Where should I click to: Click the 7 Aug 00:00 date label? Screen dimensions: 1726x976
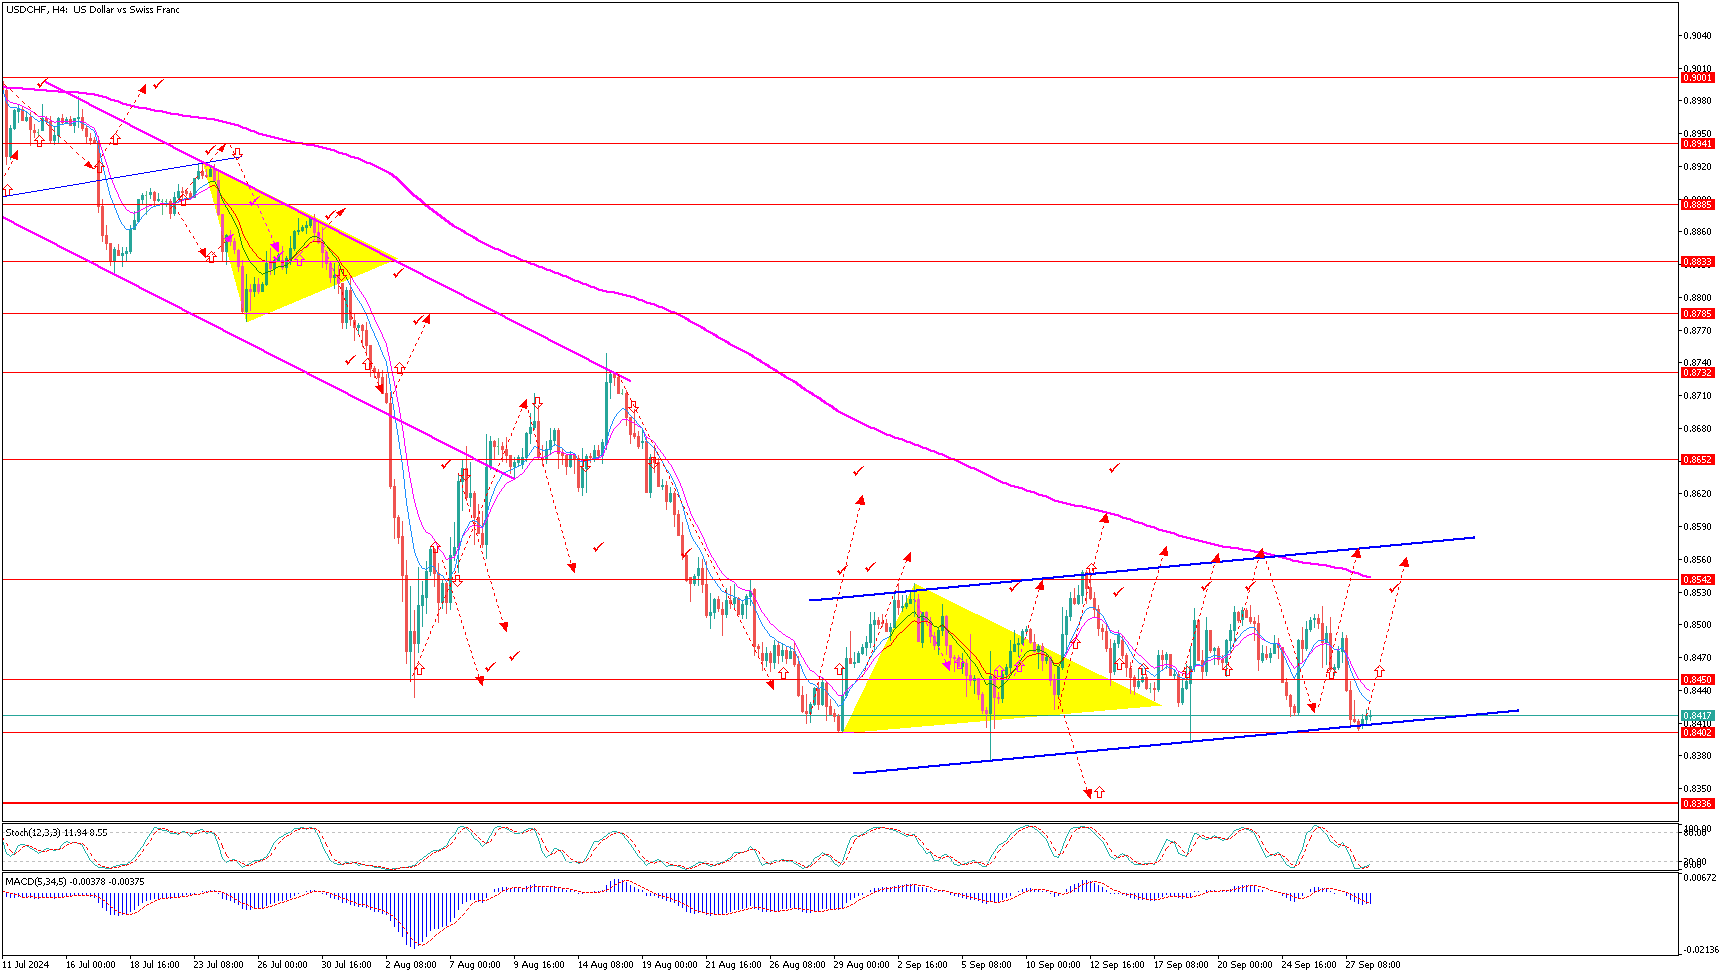[474, 965]
